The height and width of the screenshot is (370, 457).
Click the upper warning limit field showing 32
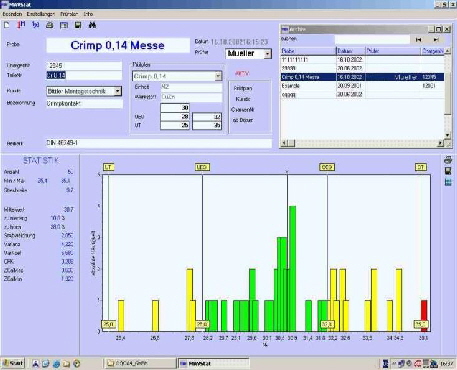pyautogui.click(x=207, y=117)
